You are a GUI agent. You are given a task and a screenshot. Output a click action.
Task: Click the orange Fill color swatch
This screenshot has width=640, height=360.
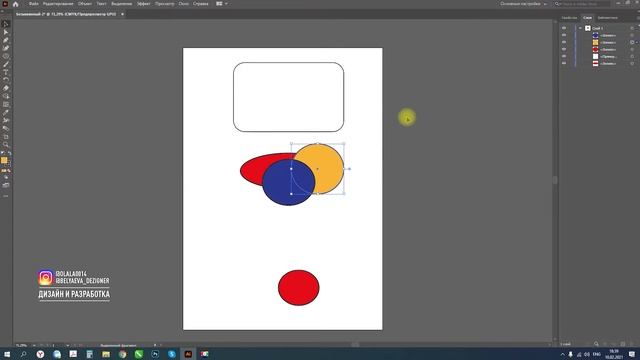coord(4,160)
